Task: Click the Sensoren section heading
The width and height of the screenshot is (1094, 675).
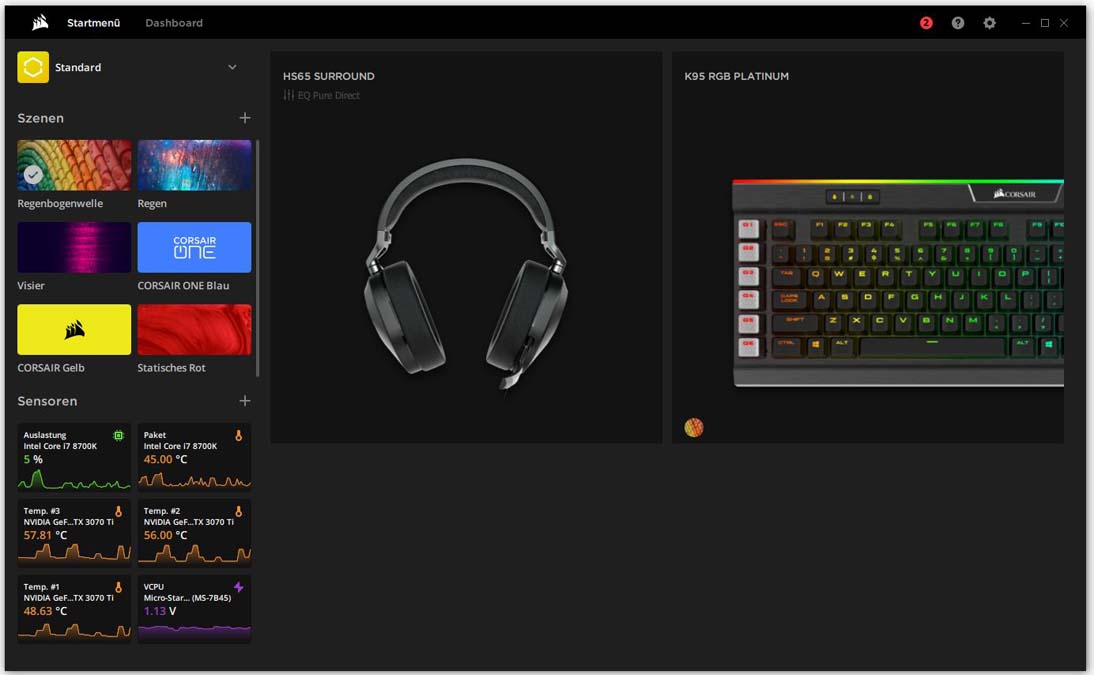Action: 47,401
